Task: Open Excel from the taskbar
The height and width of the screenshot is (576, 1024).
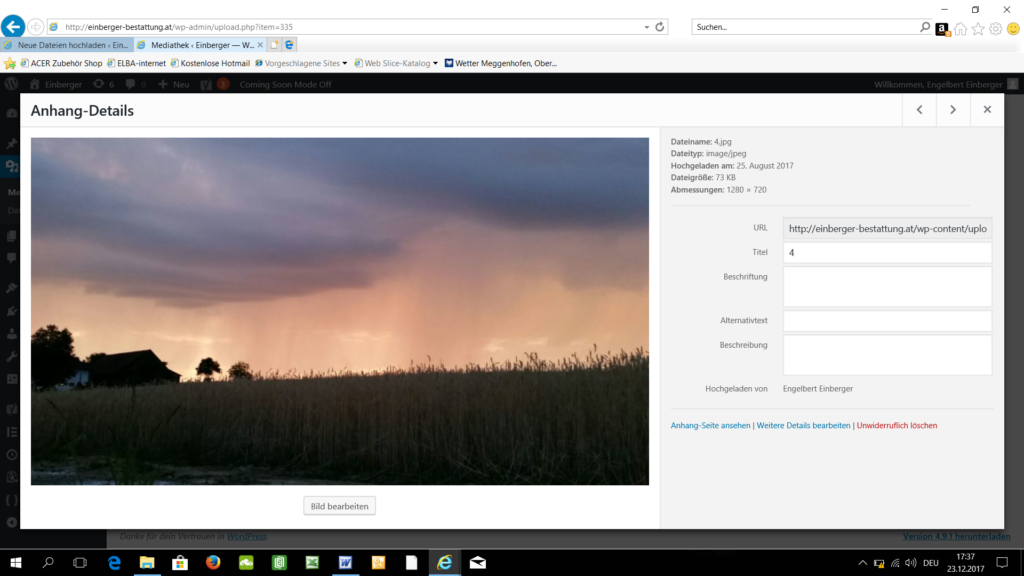Action: coord(312,562)
